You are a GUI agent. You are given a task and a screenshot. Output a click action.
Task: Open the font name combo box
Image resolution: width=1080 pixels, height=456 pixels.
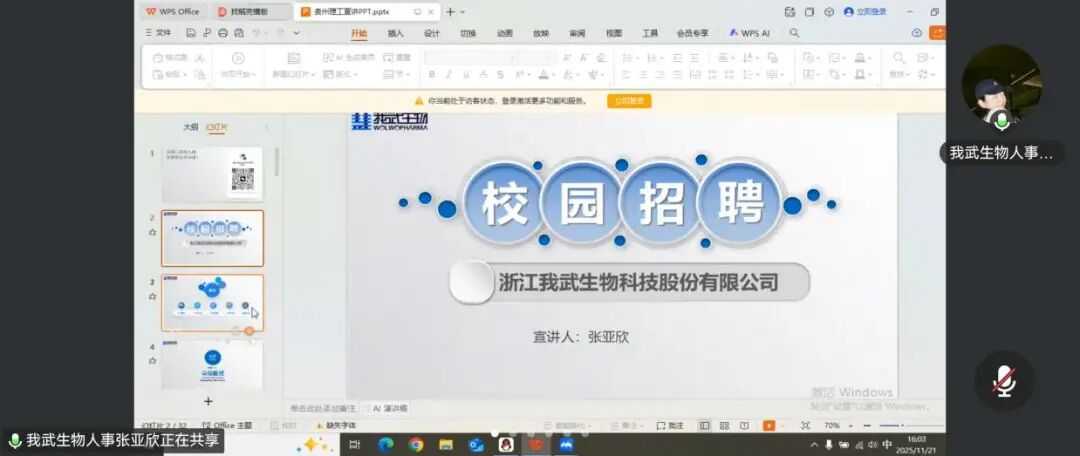pyautogui.click(x=469, y=58)
